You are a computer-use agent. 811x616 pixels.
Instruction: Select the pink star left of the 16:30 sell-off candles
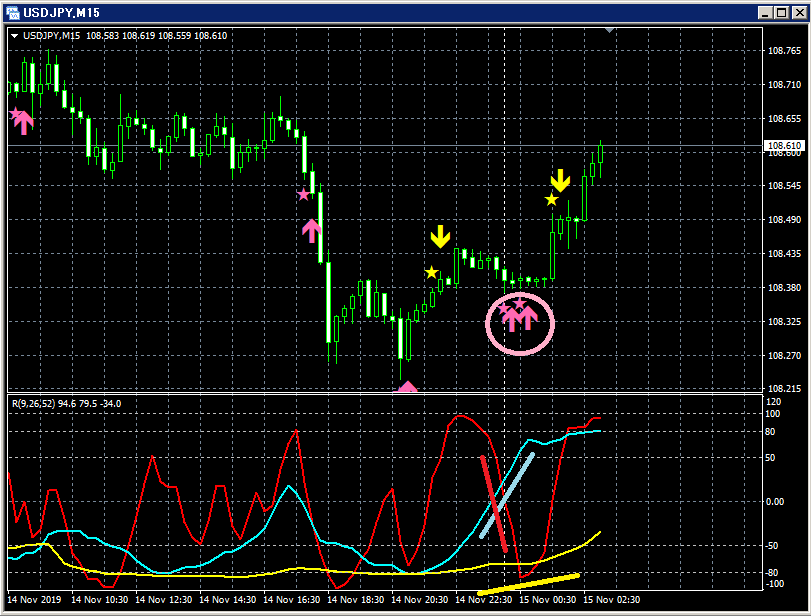click(304, 195)
